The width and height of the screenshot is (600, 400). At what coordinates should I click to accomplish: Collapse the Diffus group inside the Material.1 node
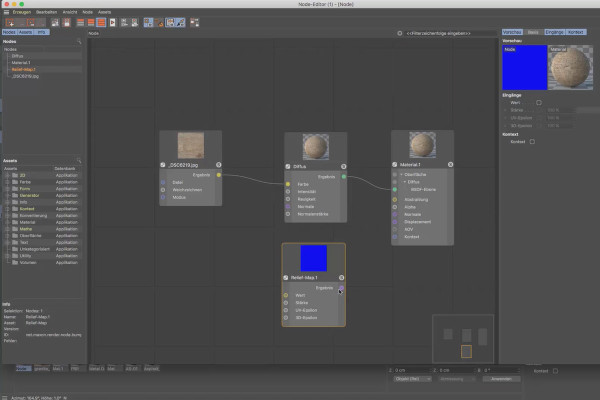tap(405, 182)
